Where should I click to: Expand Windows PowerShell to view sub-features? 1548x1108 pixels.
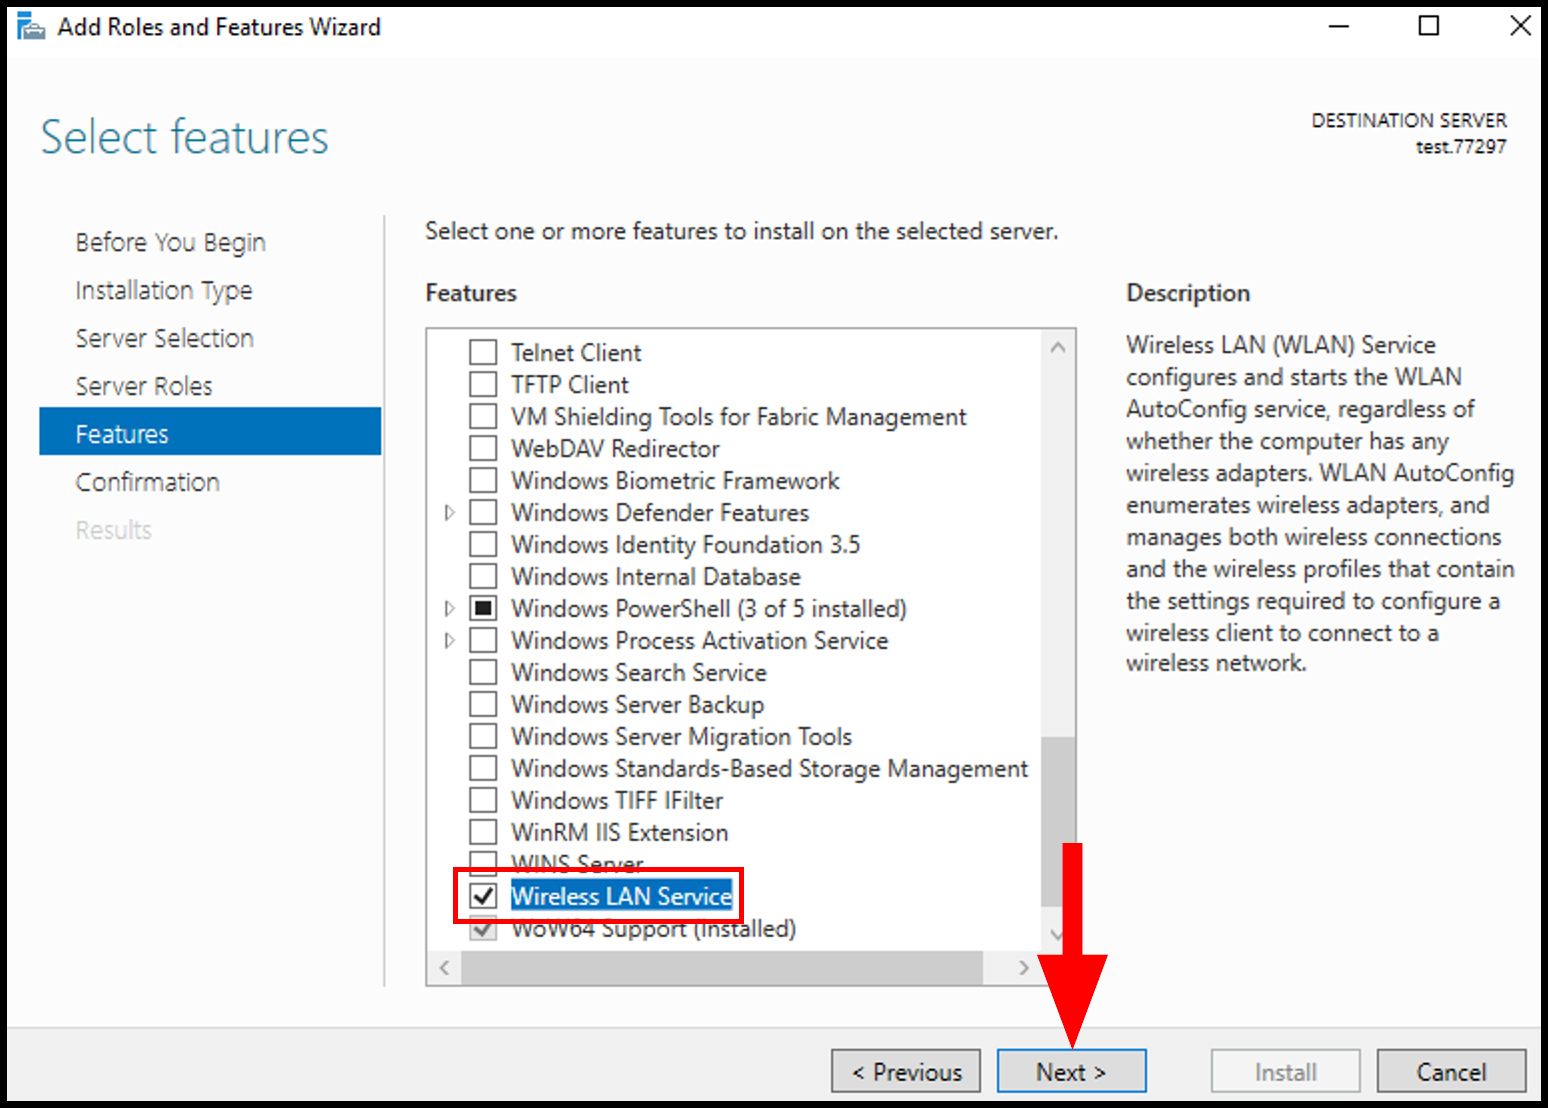point(449,608)
